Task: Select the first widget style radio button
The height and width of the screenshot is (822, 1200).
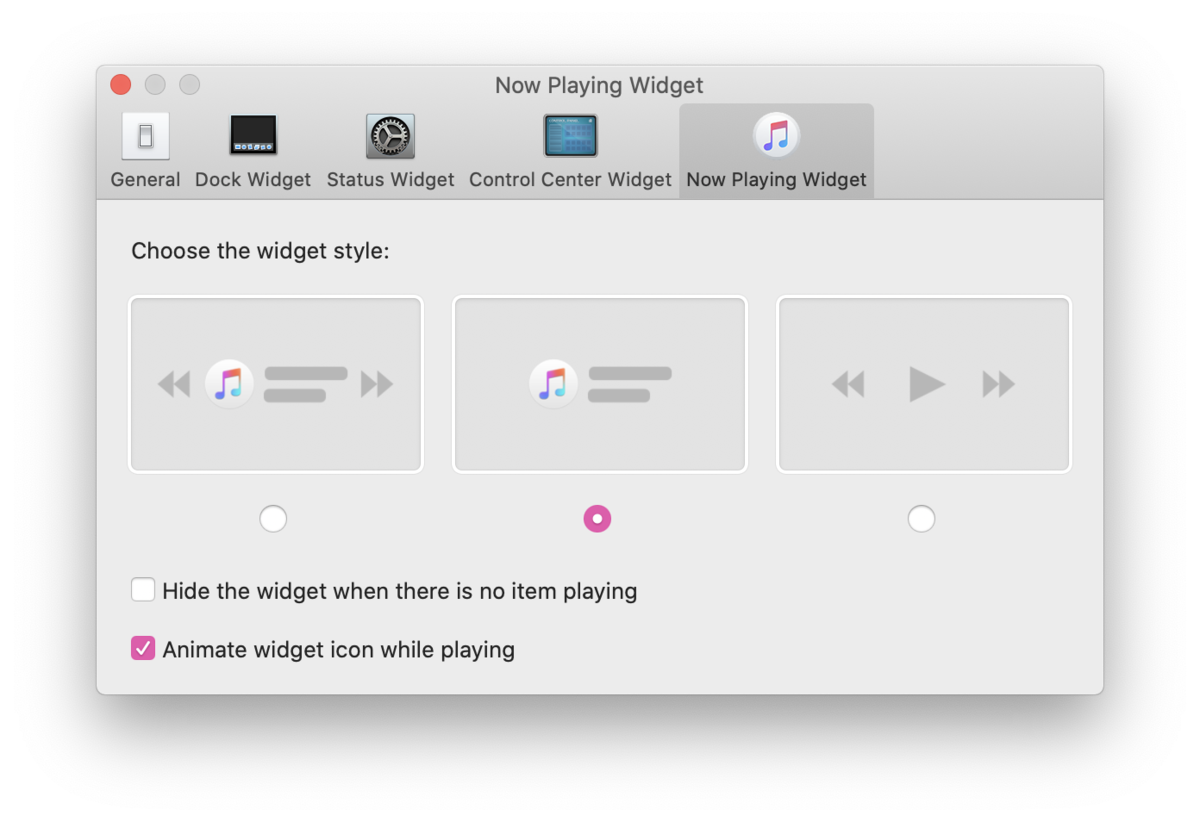Action: (273, 519)
